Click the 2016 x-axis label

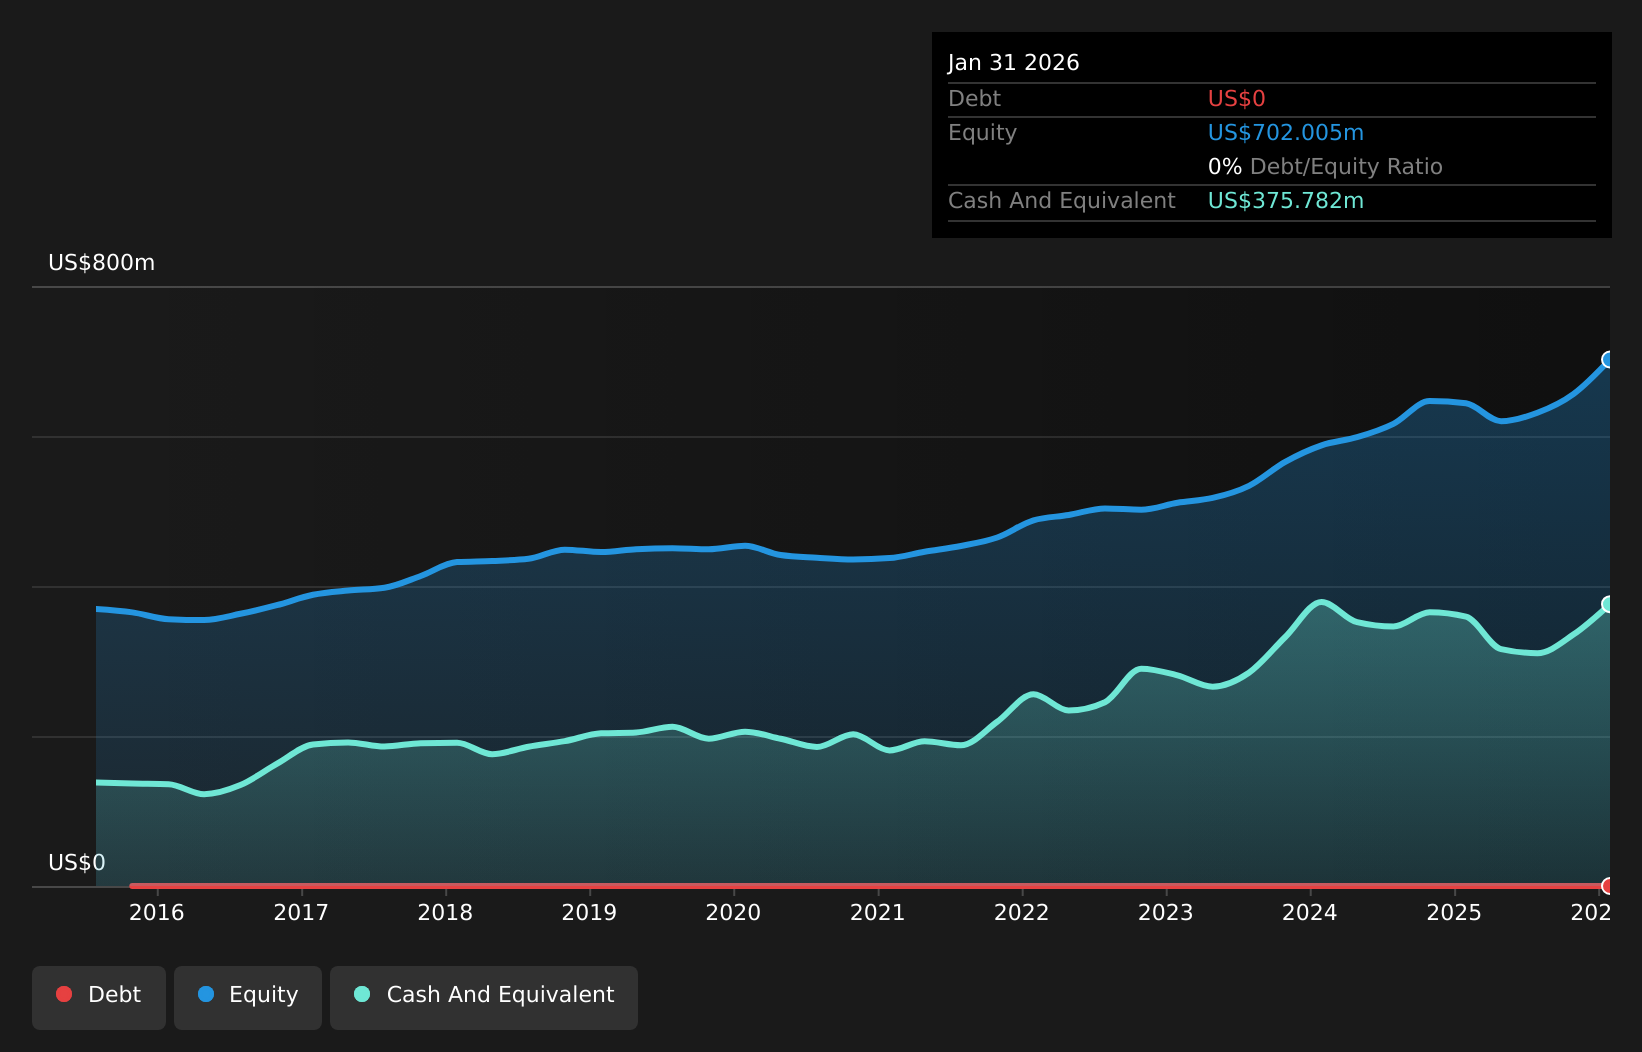click(x=157, y=913)
